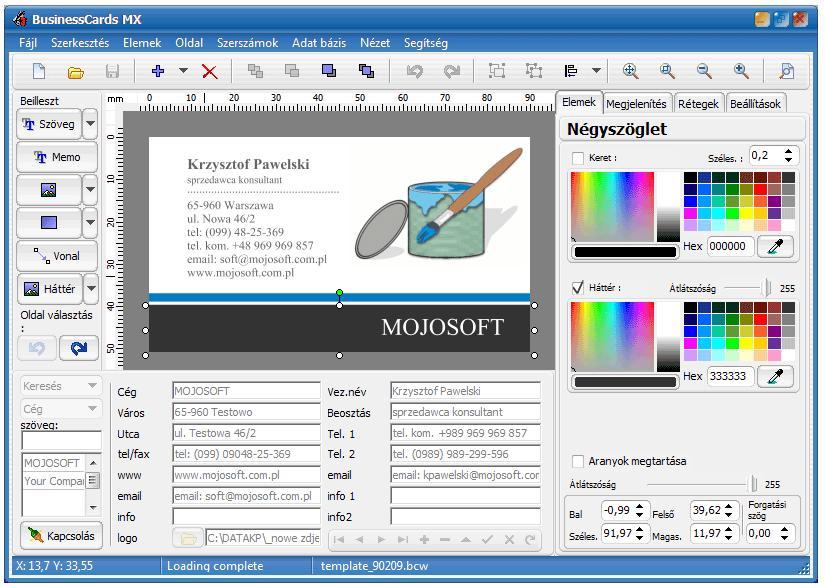Toggle the Arányok megtartása checkbox
The width and height of the screenshot is (825, 588).
(578, 461)
